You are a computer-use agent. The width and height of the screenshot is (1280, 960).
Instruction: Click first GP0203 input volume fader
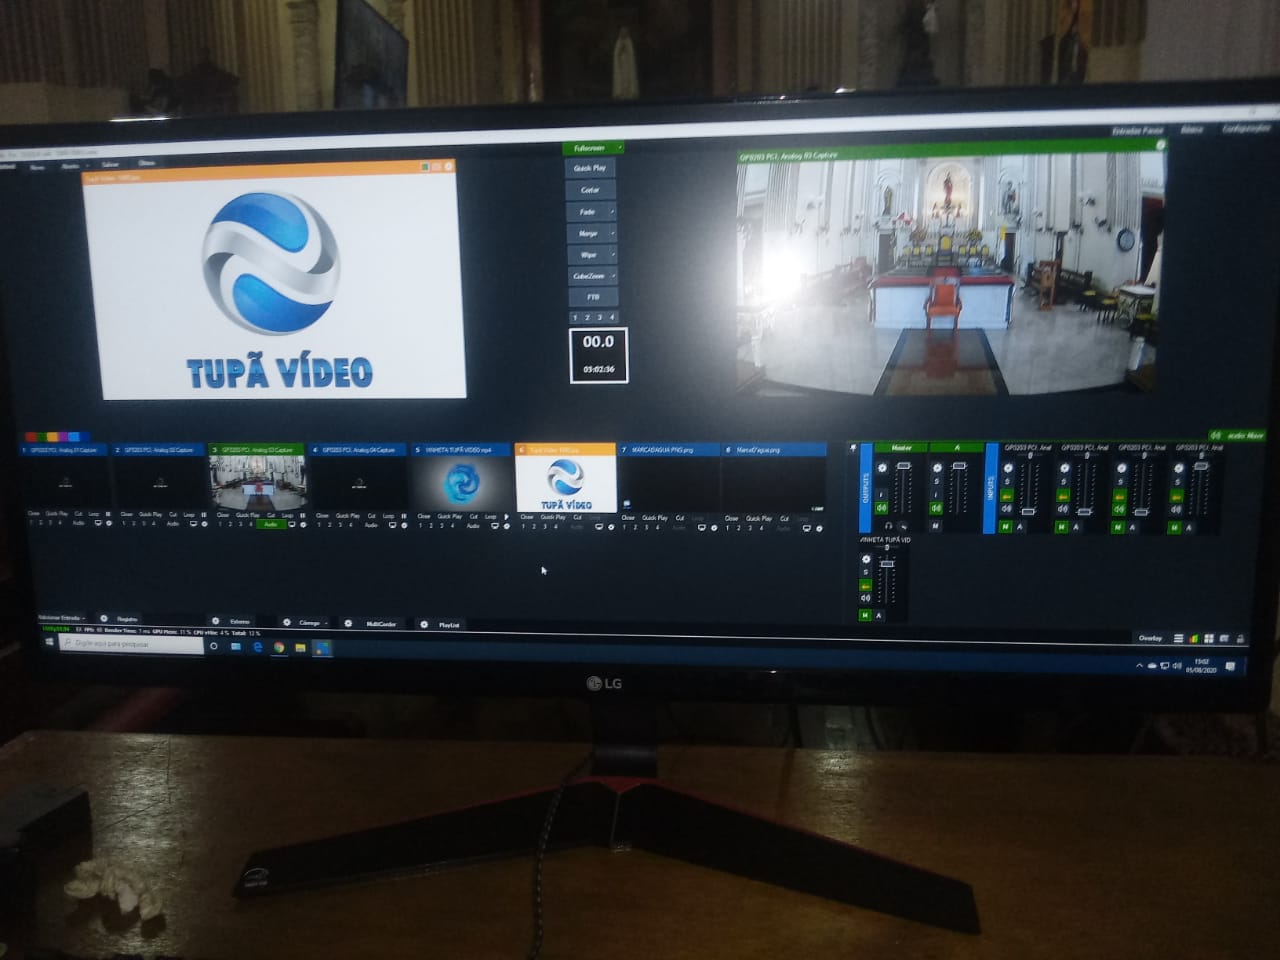1028,511
